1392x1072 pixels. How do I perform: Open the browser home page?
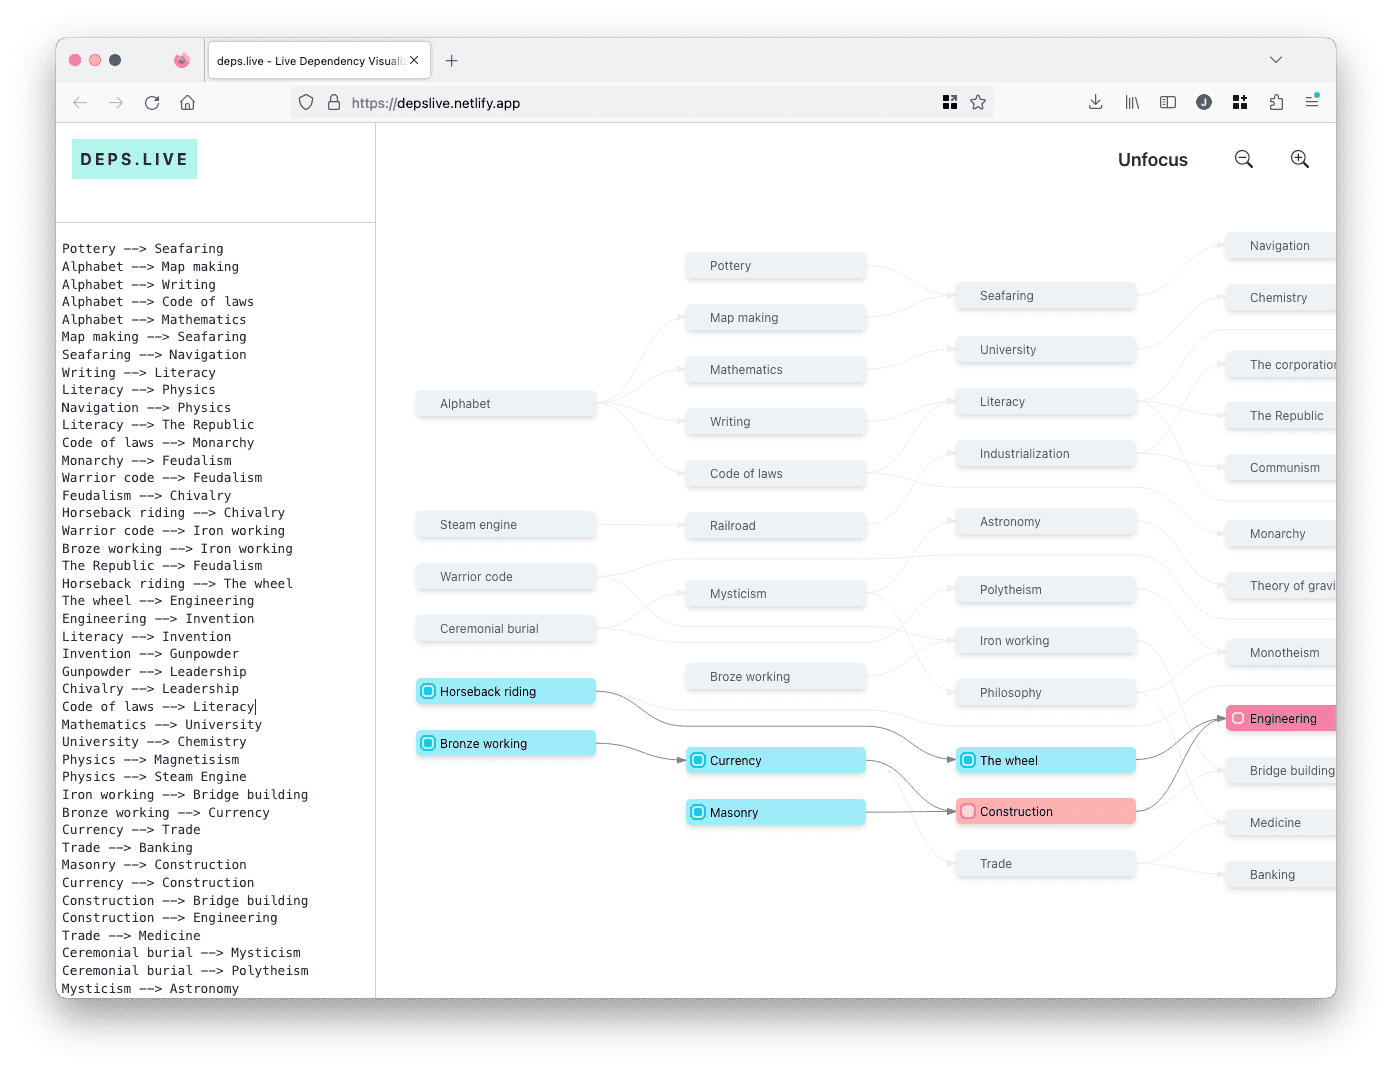click(187, 102)
